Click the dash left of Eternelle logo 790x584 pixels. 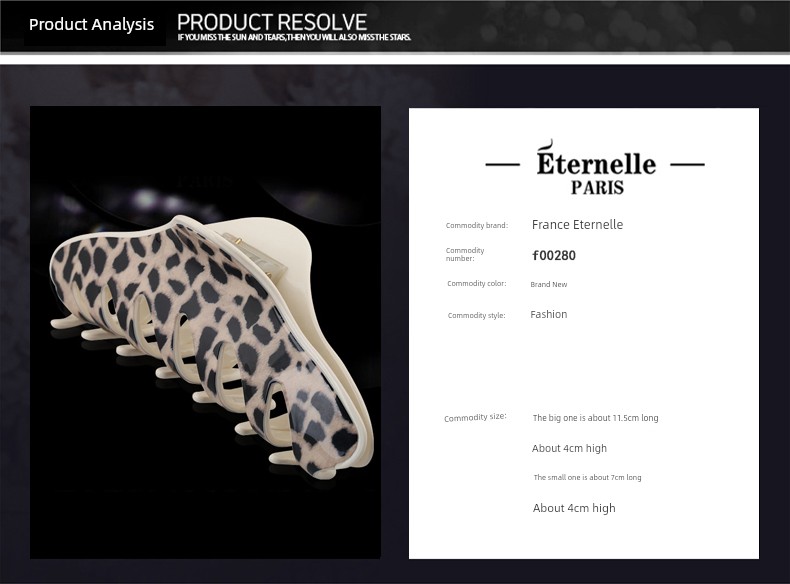(502, 164)
